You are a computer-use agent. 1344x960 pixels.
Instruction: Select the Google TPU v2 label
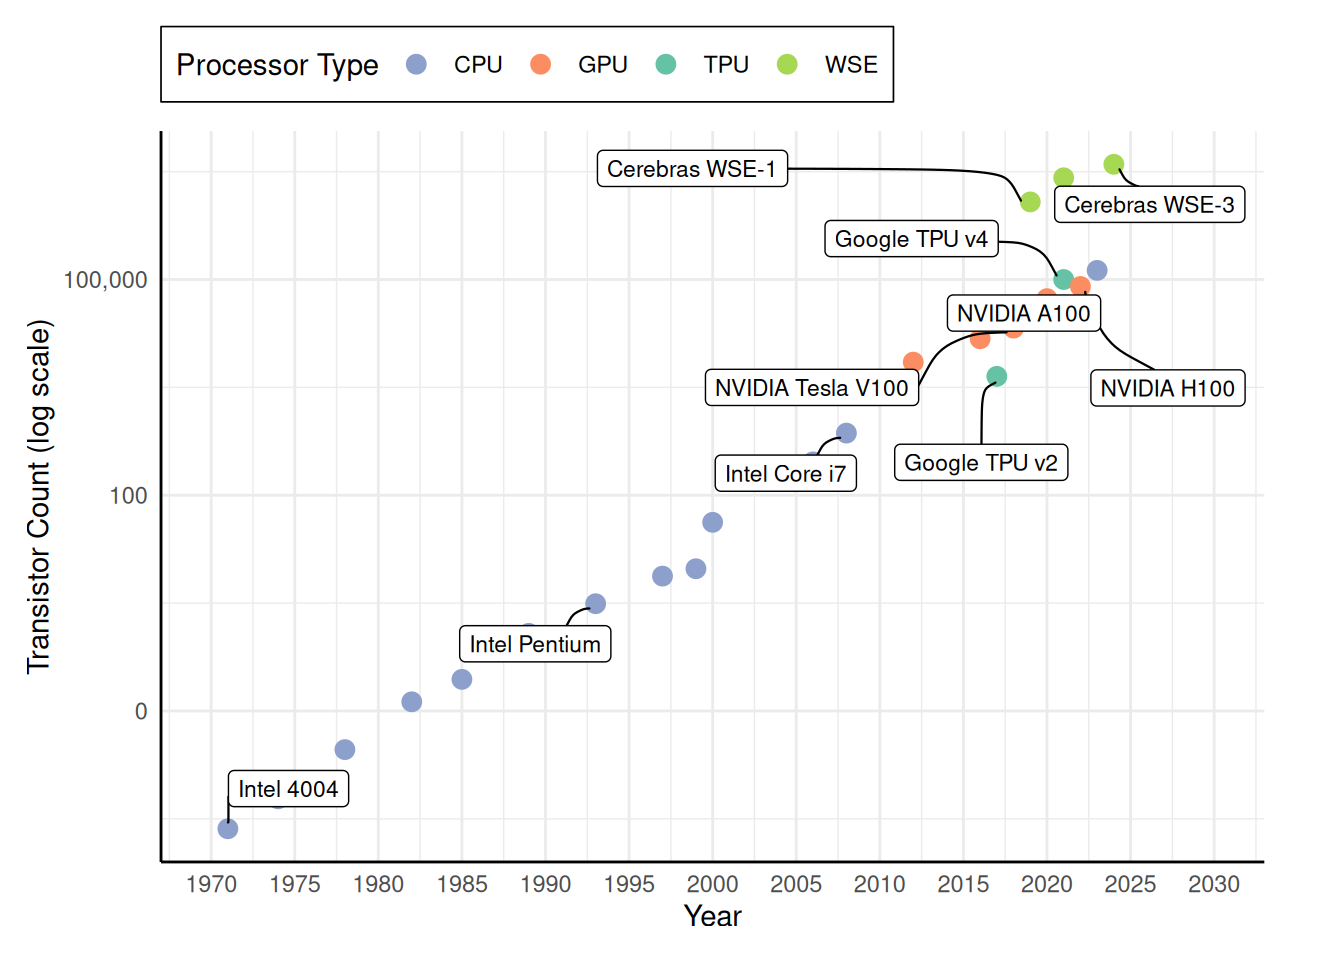pos(981,463)
